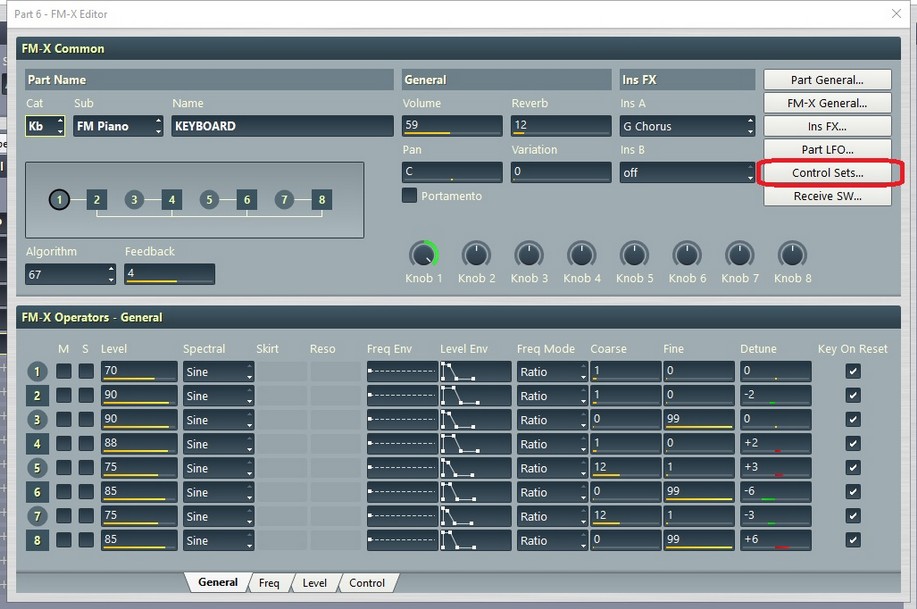Click the Knob 6 dial
Screen dimensions: 917x609
tap(687, 254)
